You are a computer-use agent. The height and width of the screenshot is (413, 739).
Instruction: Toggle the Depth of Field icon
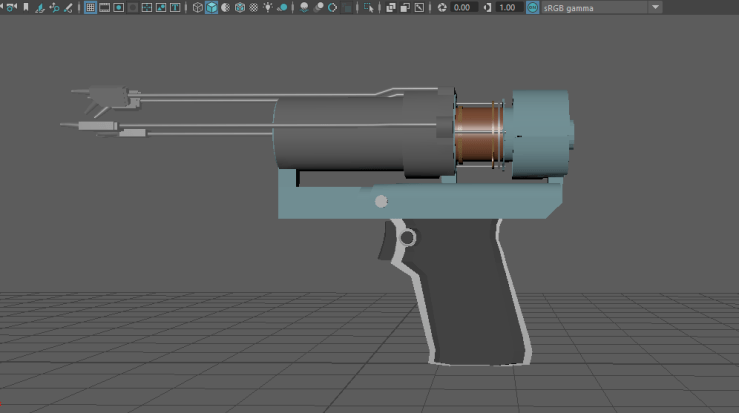pos(346,8)
